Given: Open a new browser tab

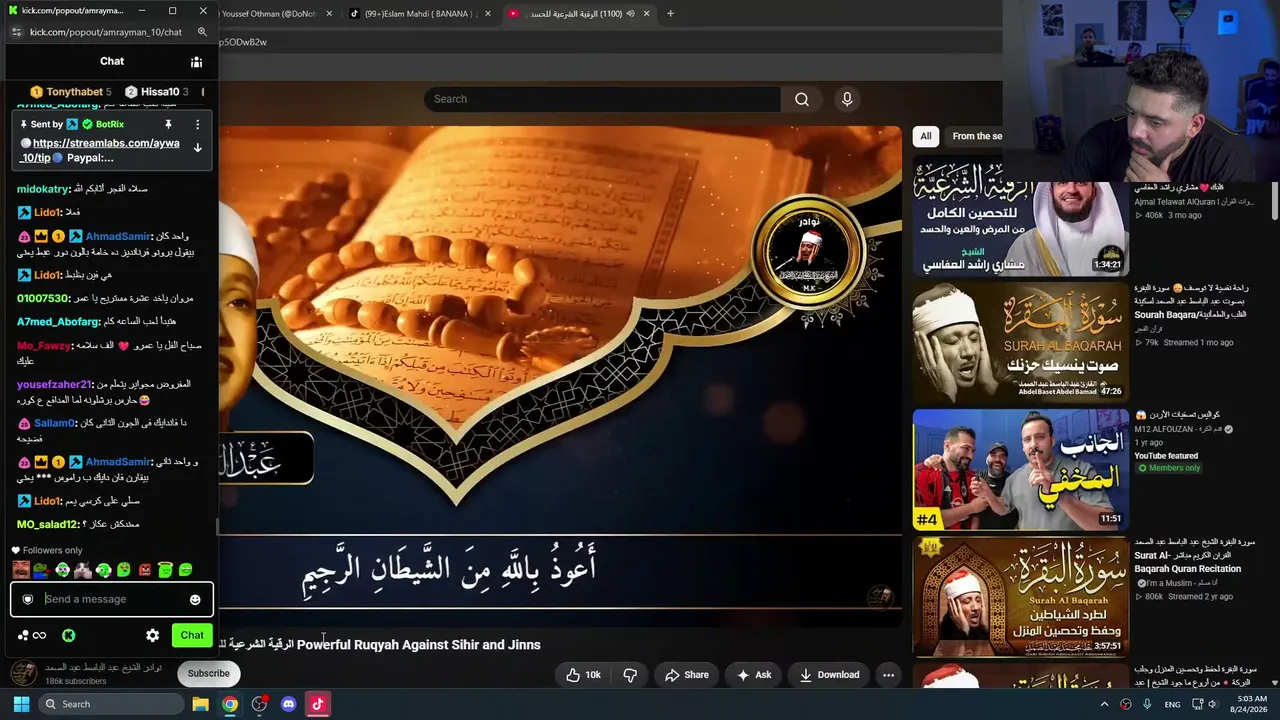Looking at the screenshot, I should 670,14.
